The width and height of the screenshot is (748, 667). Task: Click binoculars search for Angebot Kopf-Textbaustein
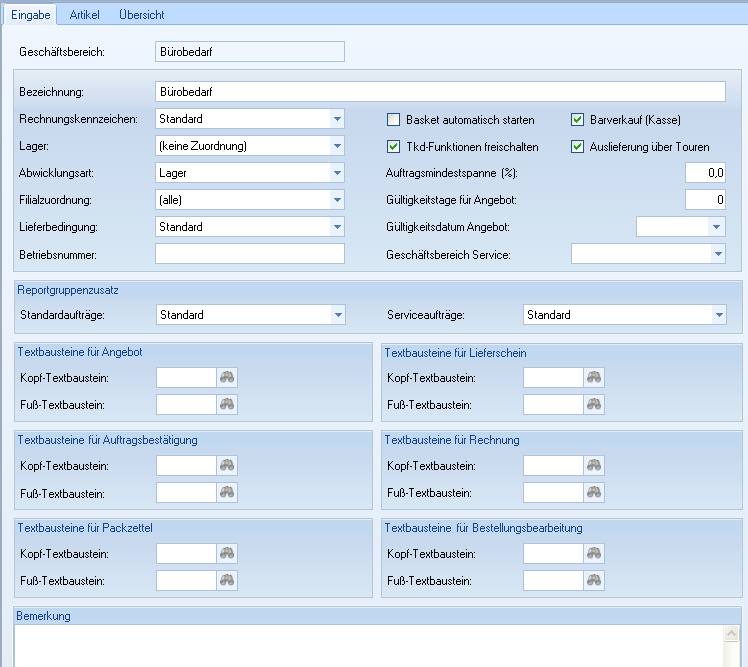click(x=228, y=377)
